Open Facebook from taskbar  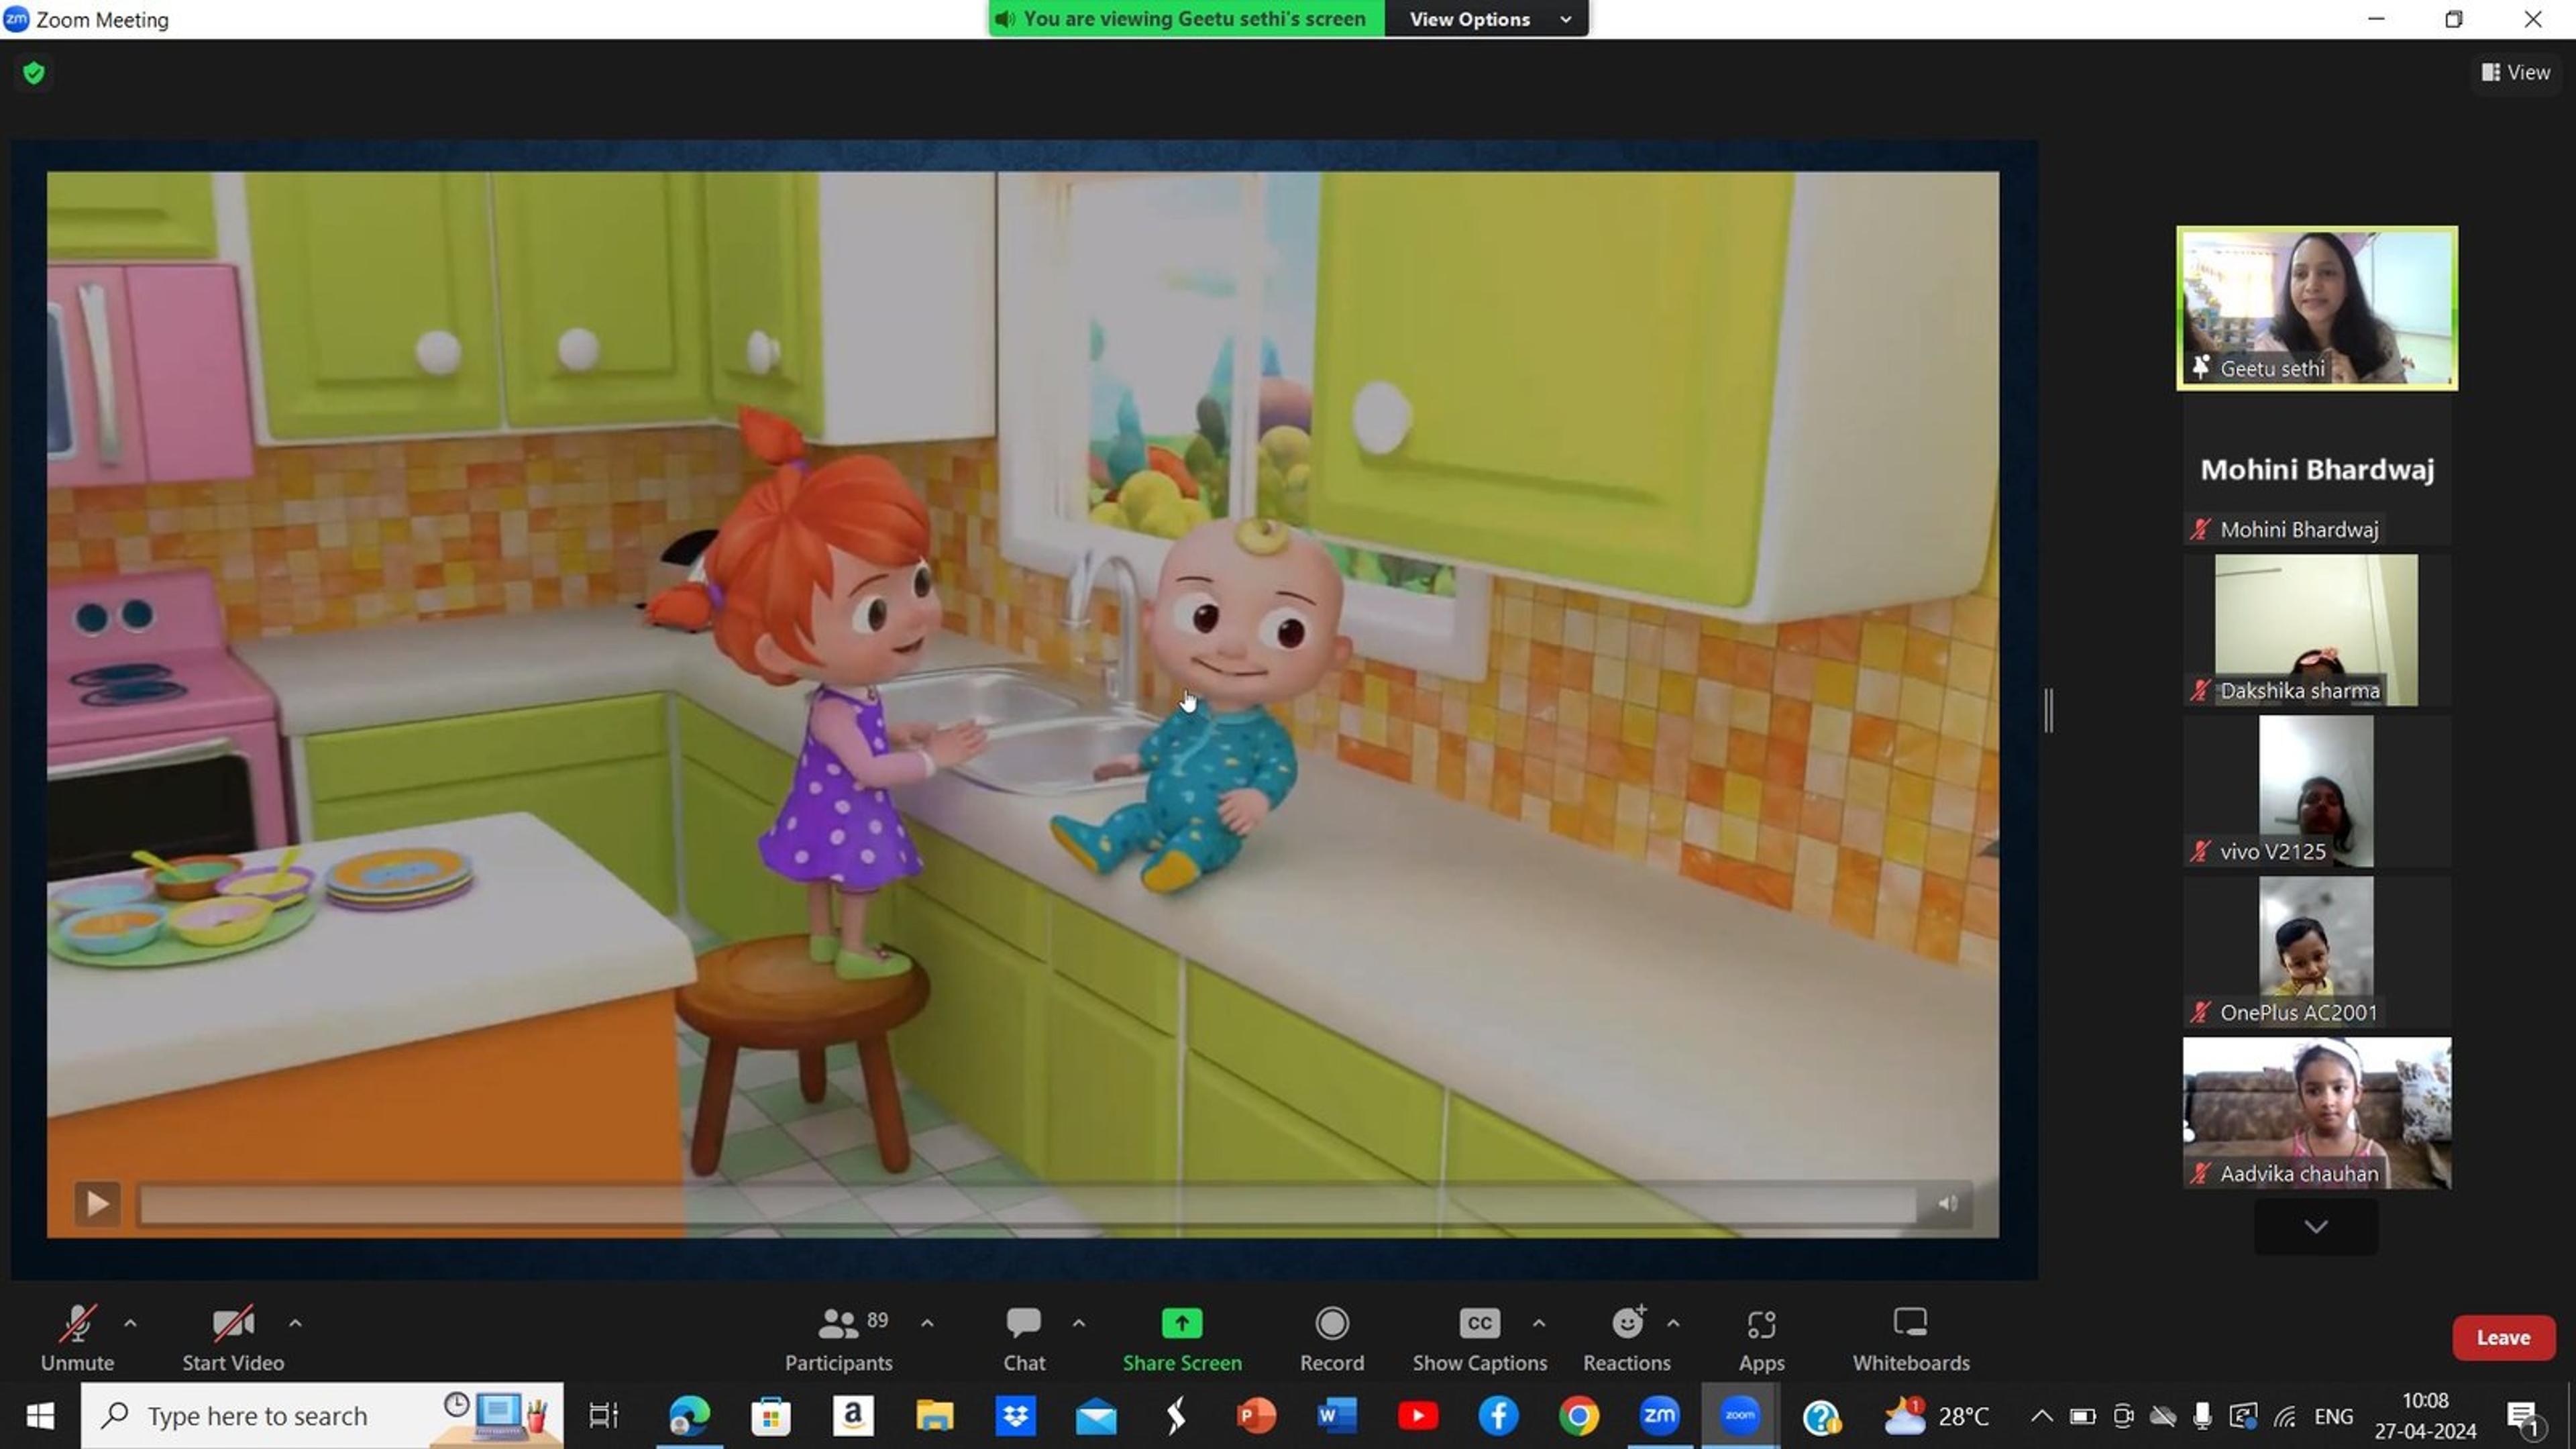pyautogui.click(x=1498, y=1415)
